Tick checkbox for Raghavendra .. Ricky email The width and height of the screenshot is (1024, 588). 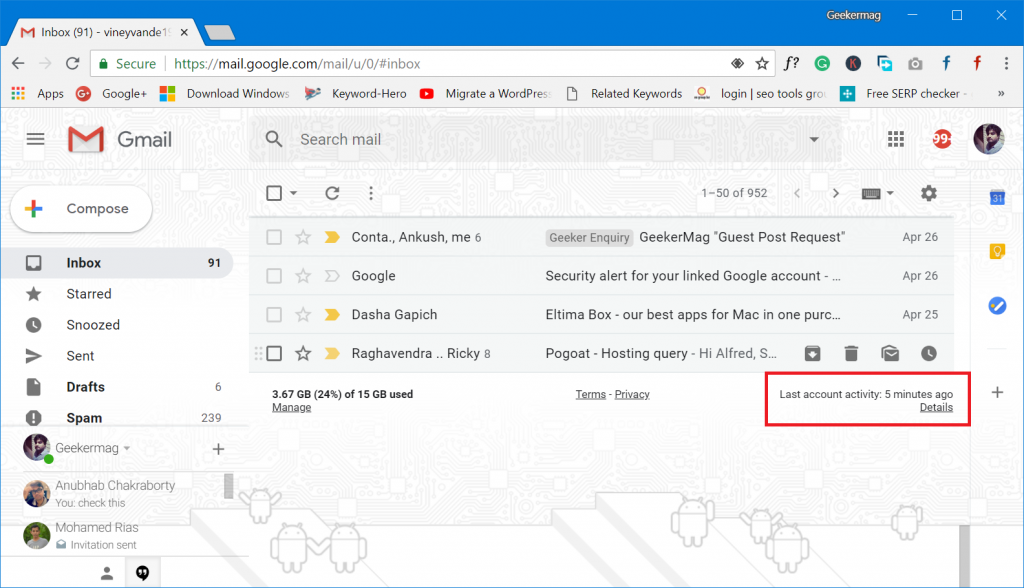274,353
